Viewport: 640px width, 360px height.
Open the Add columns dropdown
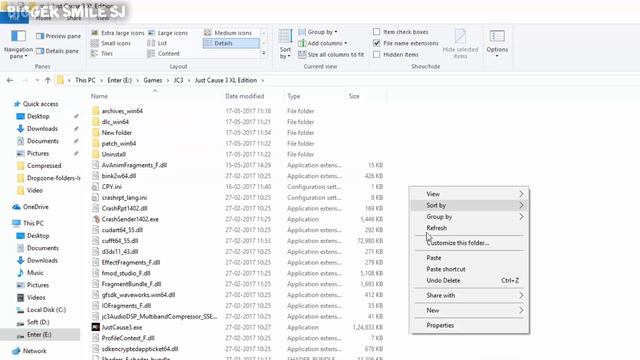point(322,43)
